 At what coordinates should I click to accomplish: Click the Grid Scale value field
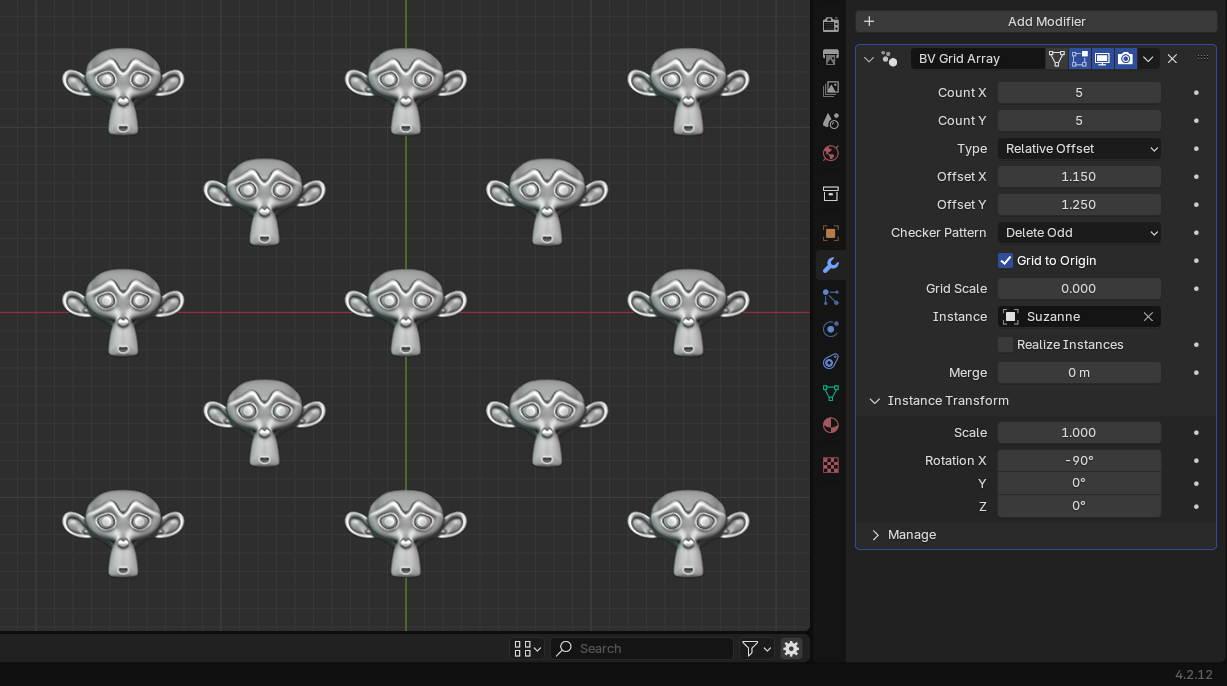(x=1079, y=289)
